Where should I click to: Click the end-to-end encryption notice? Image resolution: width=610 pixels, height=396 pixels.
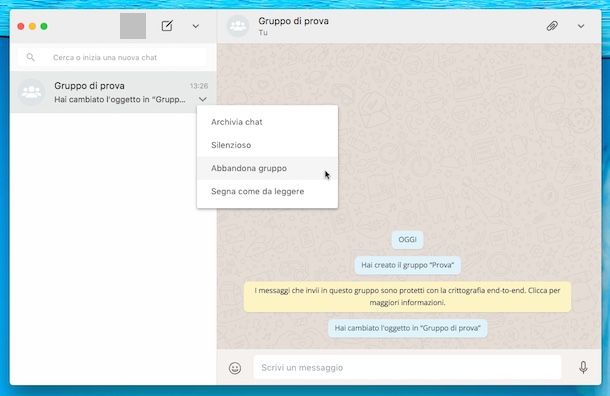(x=407, y=296)
